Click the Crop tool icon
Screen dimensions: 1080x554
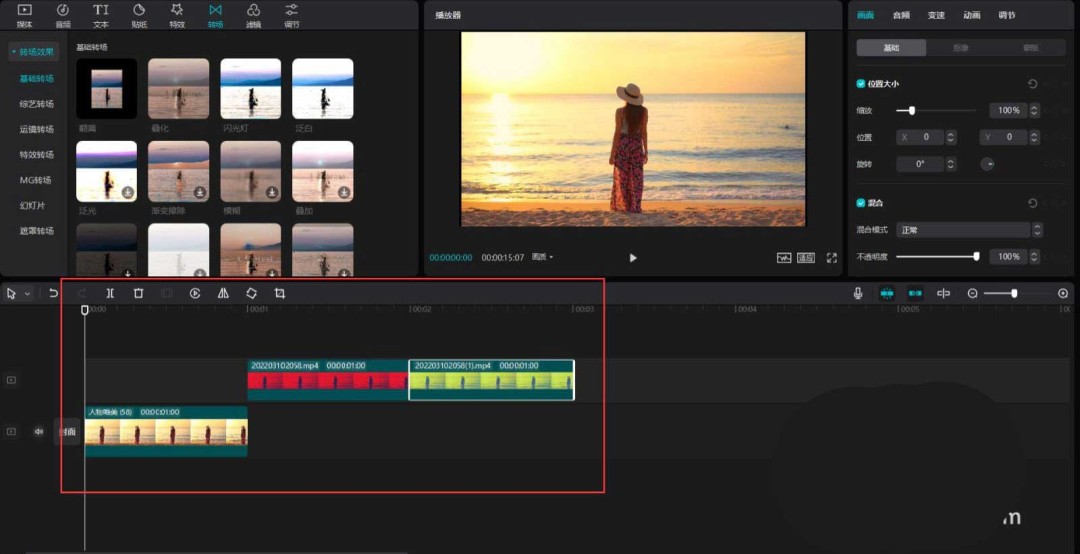tap(280, 293)
